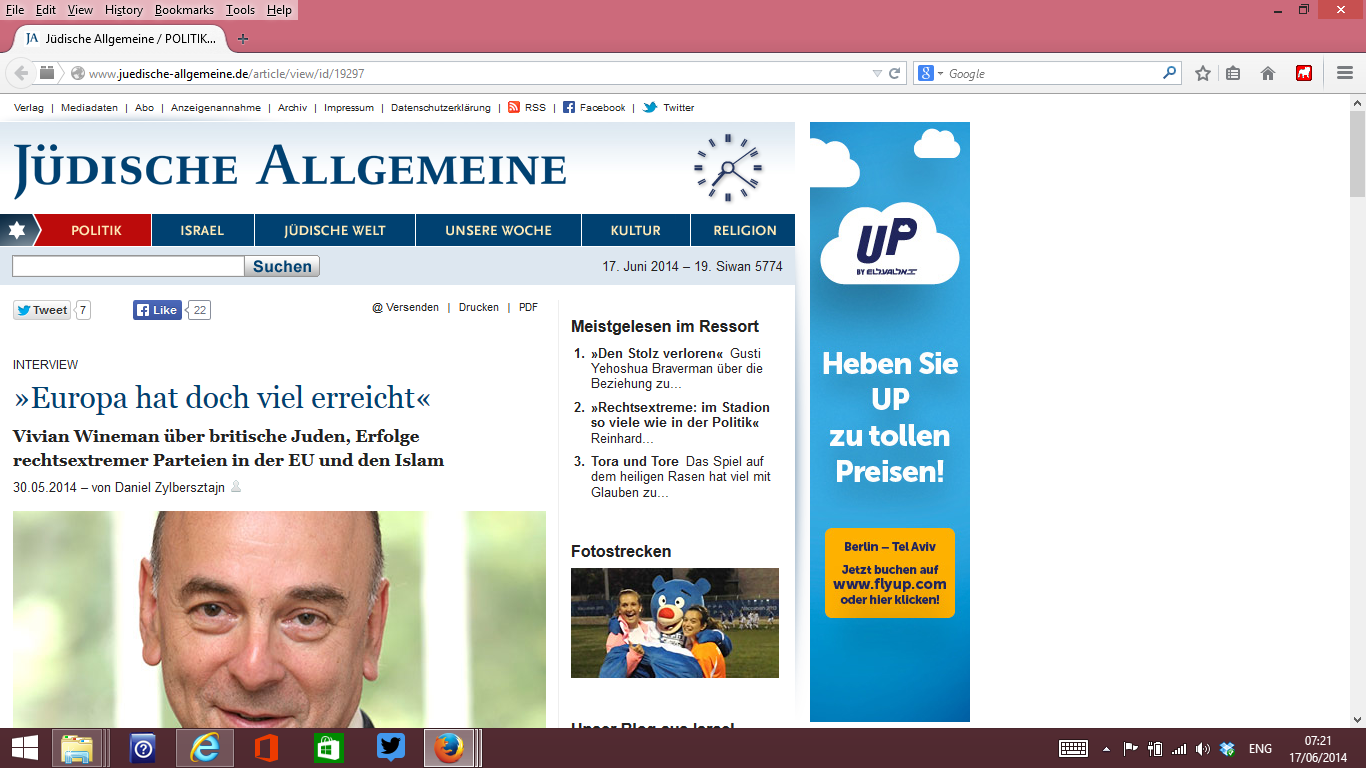This screenshot has width=1366, height=768.
Task: Open the Google search engine dropdown
Action: pyautogui.click(x=930, y=73)
